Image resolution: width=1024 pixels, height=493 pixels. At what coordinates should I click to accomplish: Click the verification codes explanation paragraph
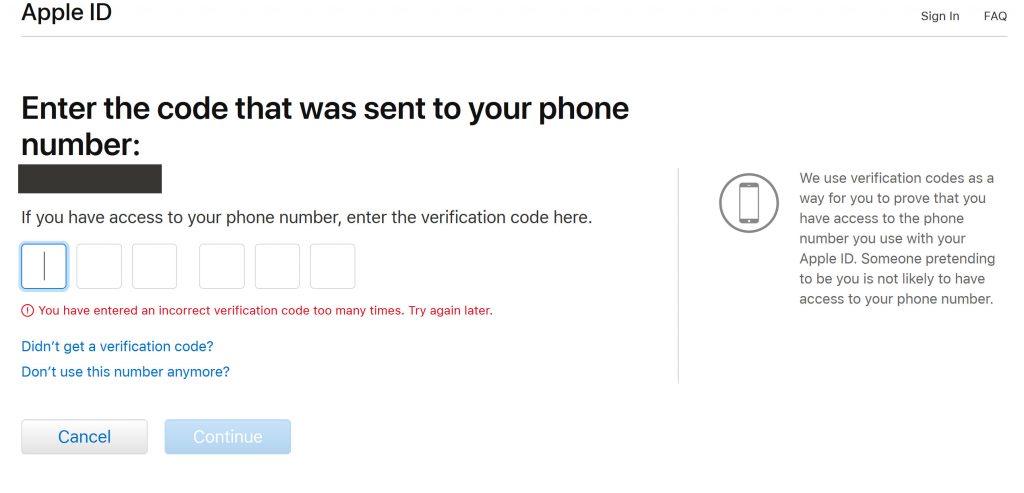point(897,238)
